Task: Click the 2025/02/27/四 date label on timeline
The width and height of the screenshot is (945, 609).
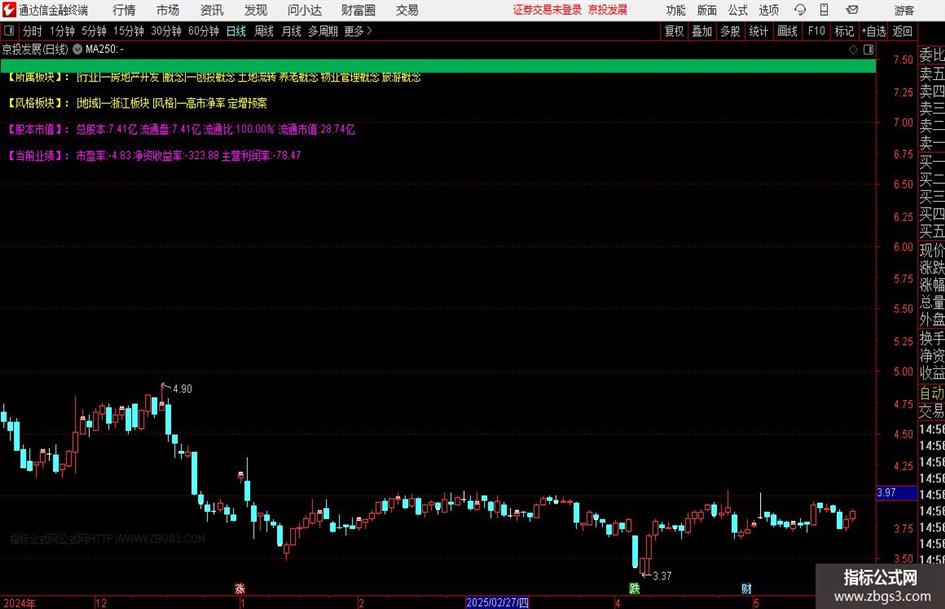Action: (x=497, y=602)
